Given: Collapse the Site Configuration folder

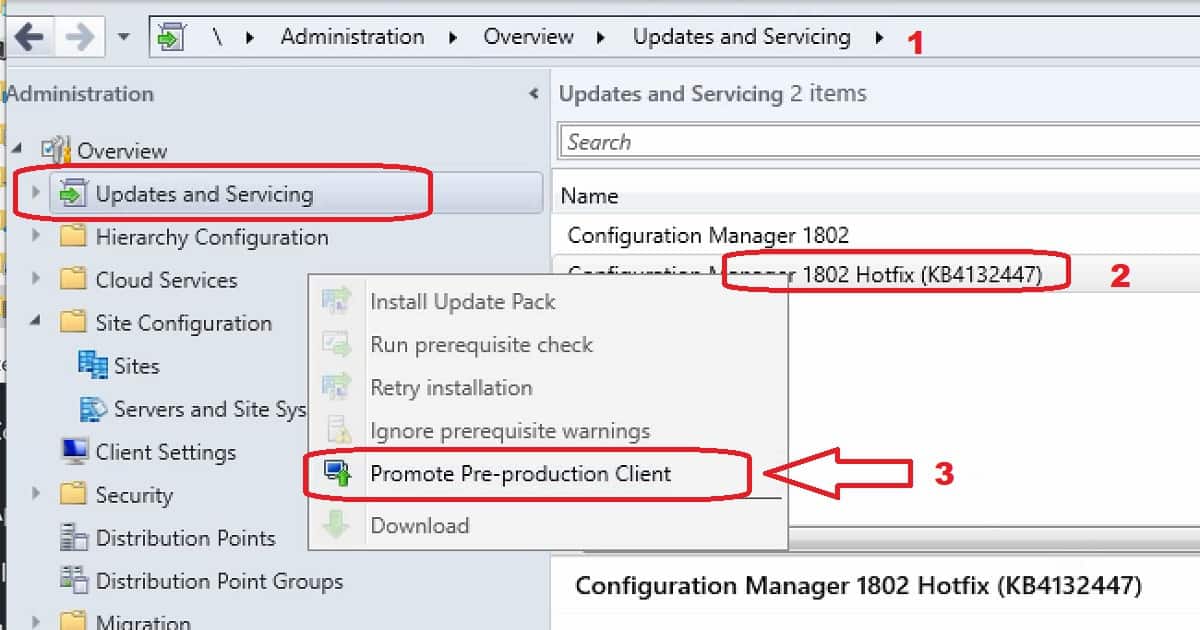Looking at the screenshot, I should tap(37, 322).
